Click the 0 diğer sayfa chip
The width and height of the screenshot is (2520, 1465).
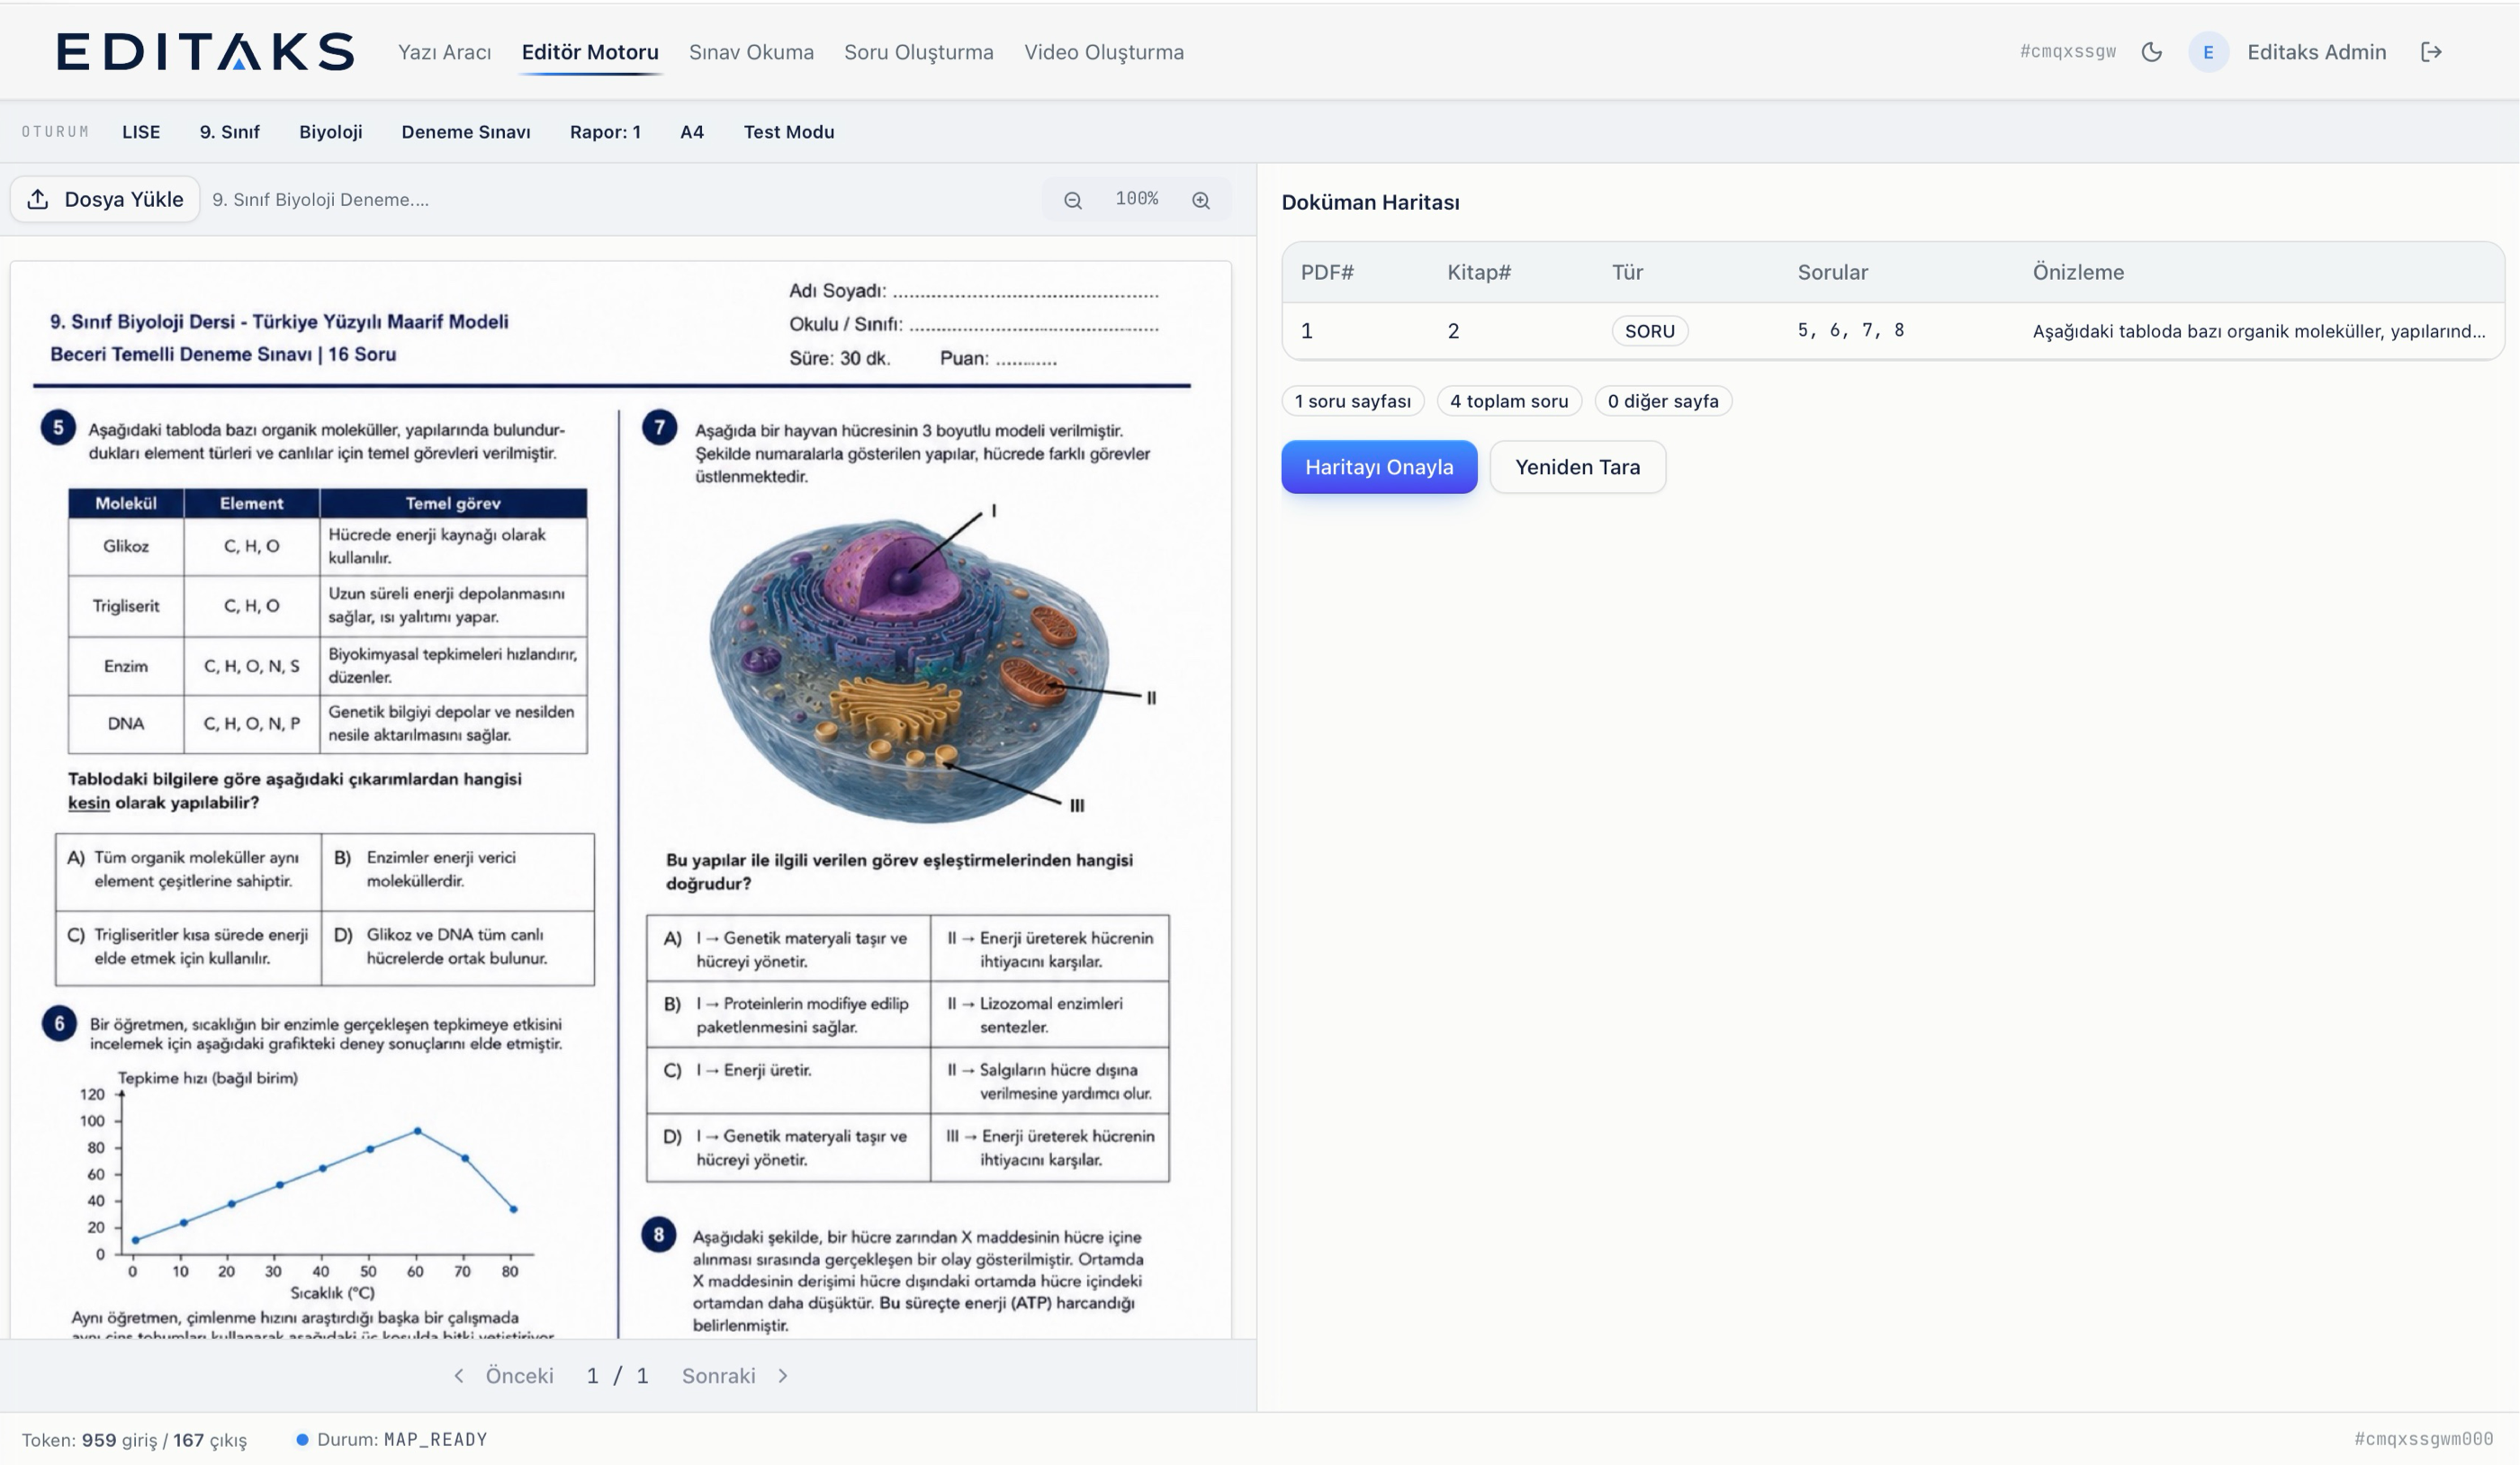1663,401
